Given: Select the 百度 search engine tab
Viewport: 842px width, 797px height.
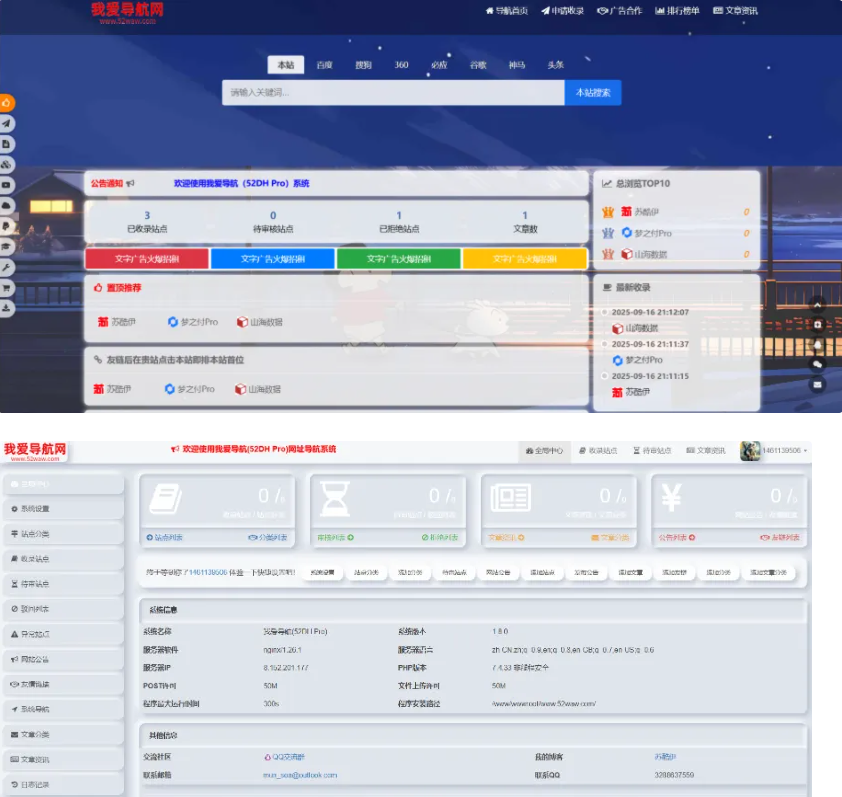Looking at the screenshot, I should (324, 65).
